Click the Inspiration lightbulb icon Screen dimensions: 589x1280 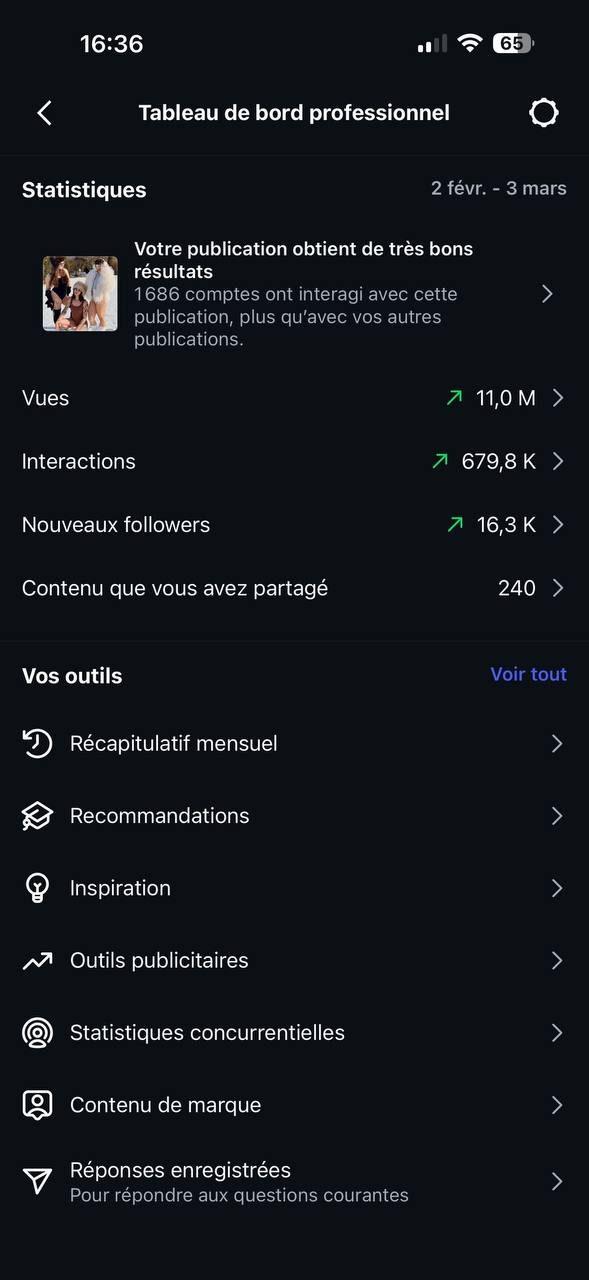click(x=35, y=888)
